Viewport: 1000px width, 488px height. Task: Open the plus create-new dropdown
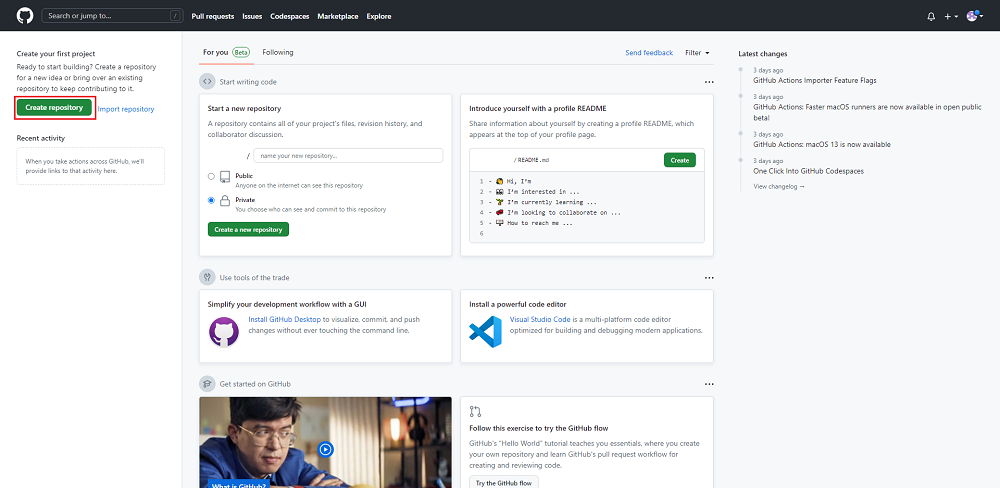[x=950, y=16]
